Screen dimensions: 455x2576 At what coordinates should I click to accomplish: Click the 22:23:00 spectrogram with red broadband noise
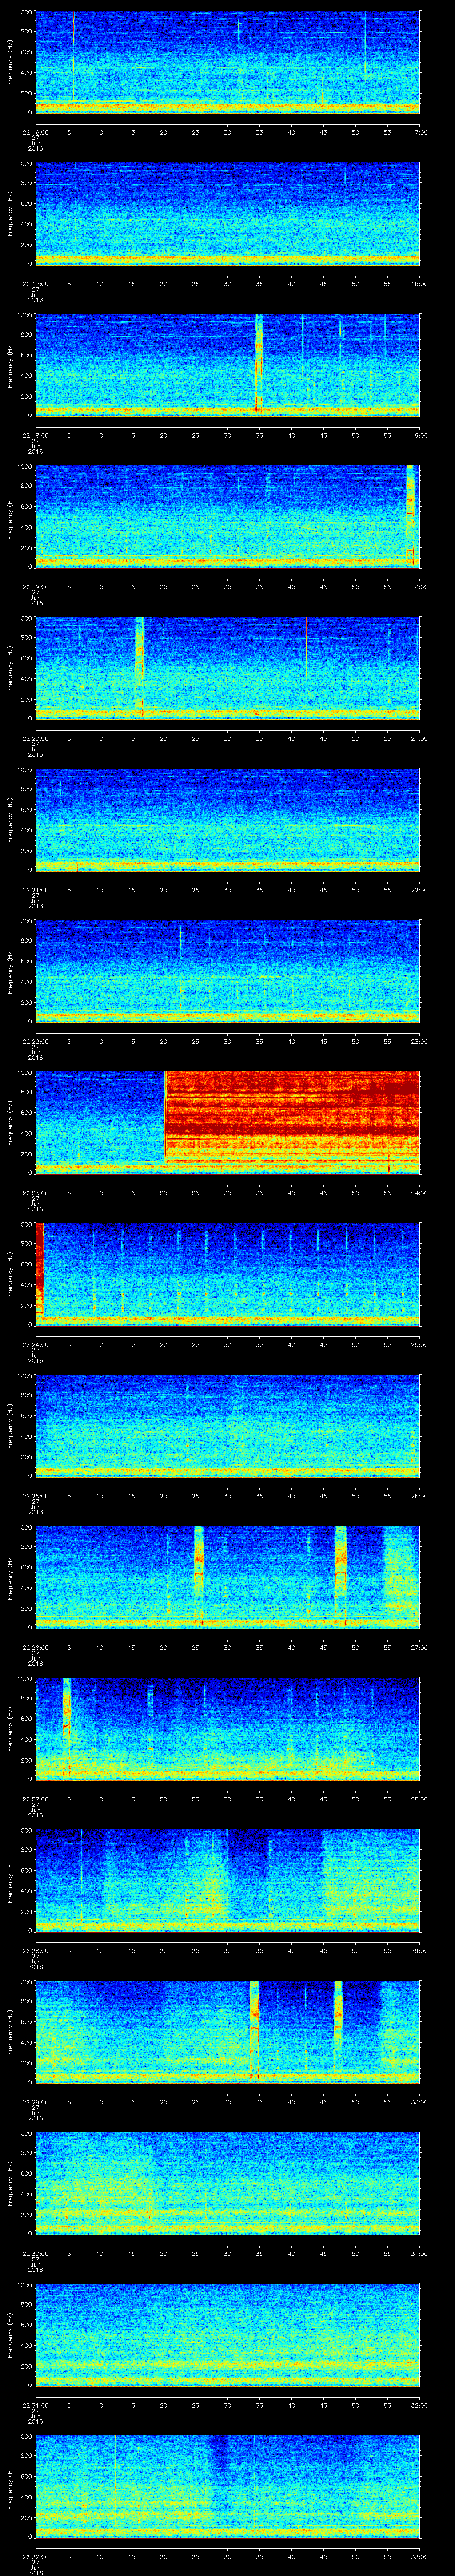[x=227, y=1122]
